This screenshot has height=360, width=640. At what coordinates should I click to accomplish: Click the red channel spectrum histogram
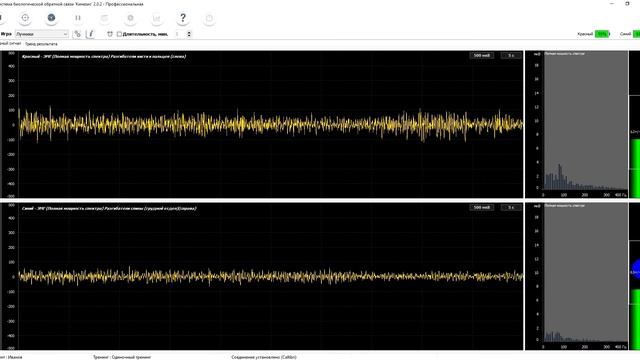[x=586, y=120]
